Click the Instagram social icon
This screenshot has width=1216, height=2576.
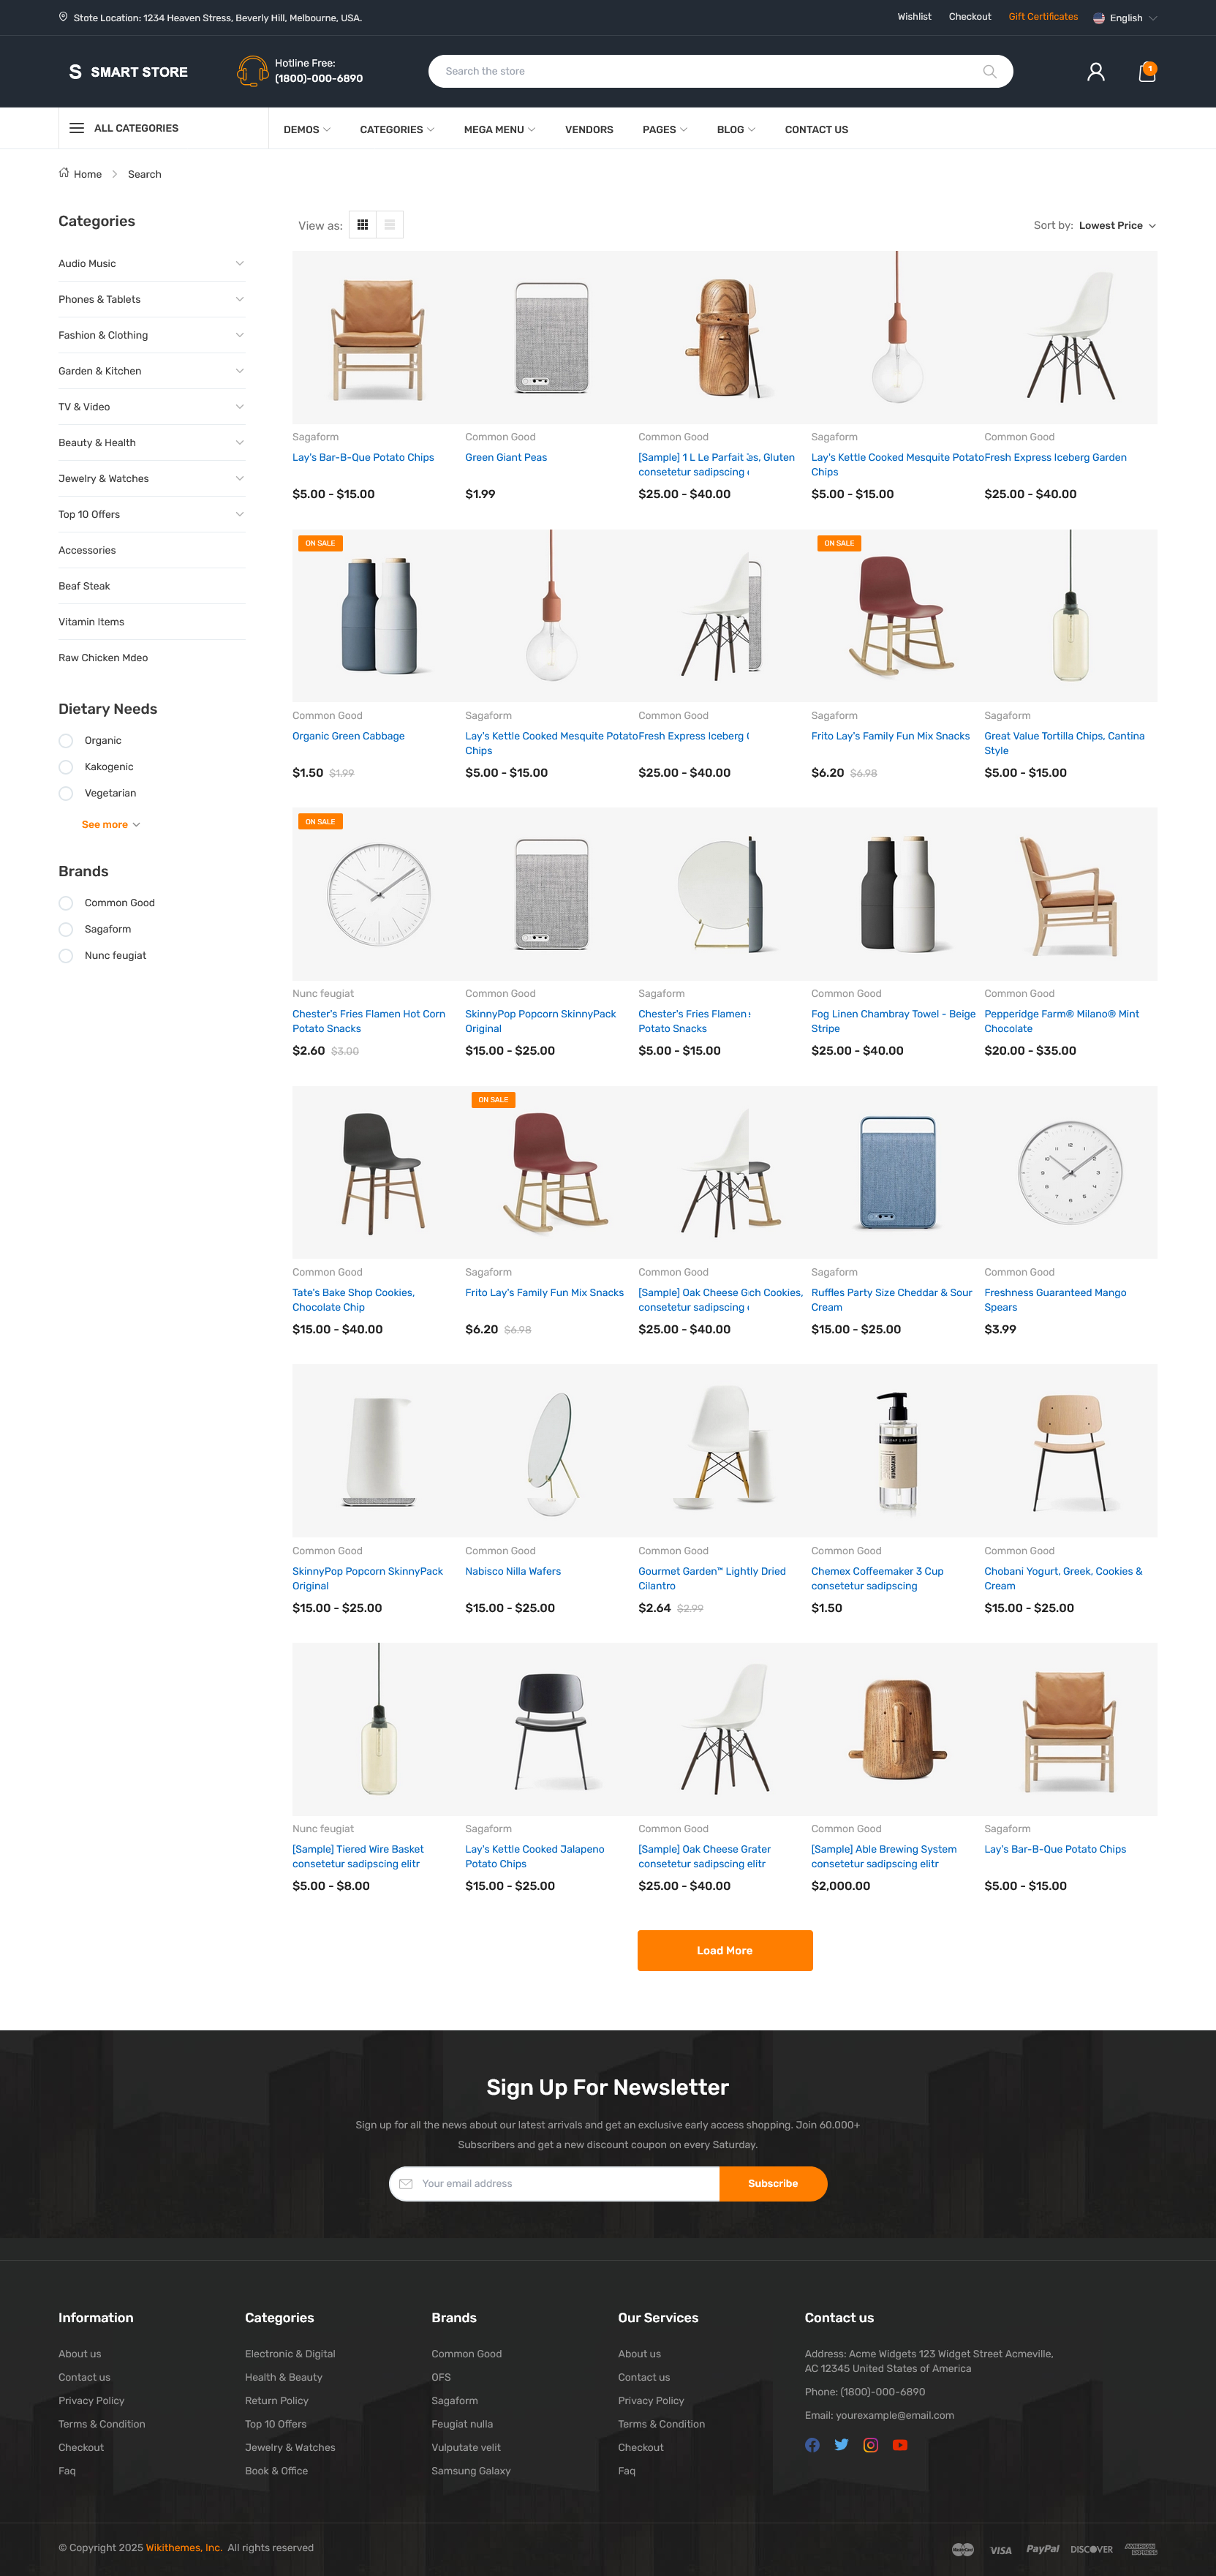[871, 2445]
